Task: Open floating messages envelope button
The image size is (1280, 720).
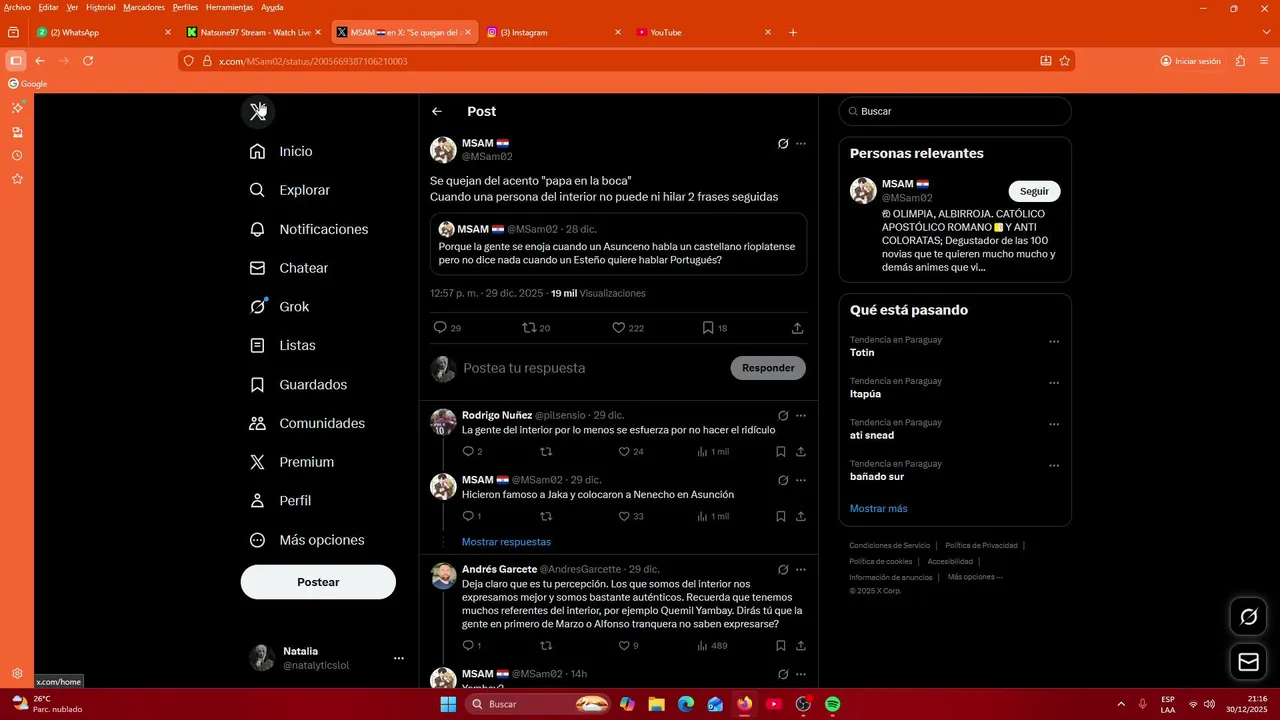Action: 1248,662
